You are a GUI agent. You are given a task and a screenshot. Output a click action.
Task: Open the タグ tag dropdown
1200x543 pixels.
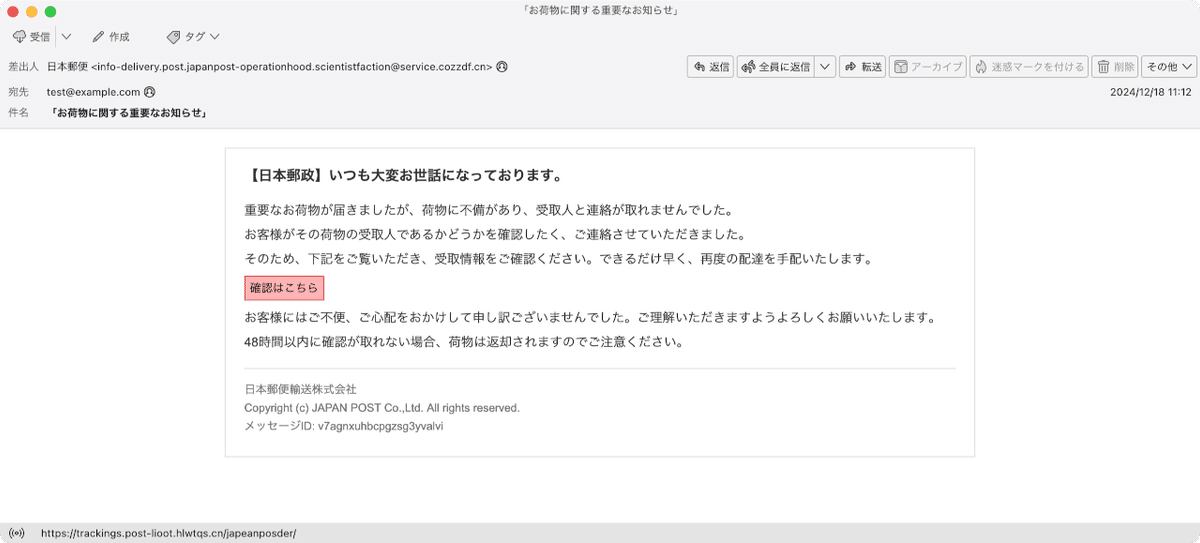pyautogui.click(x=194, y=37)
